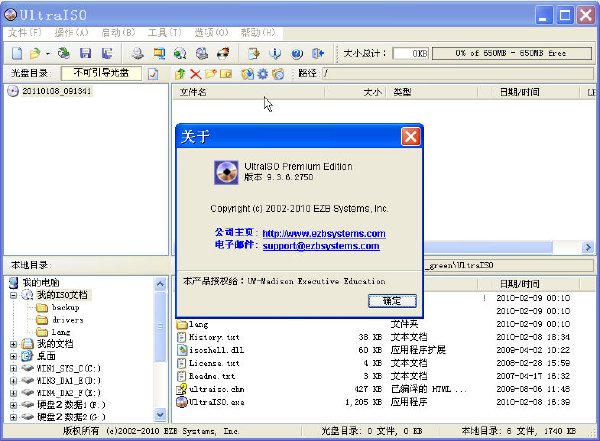Click the blue gear settings icon

pos(262,74)
